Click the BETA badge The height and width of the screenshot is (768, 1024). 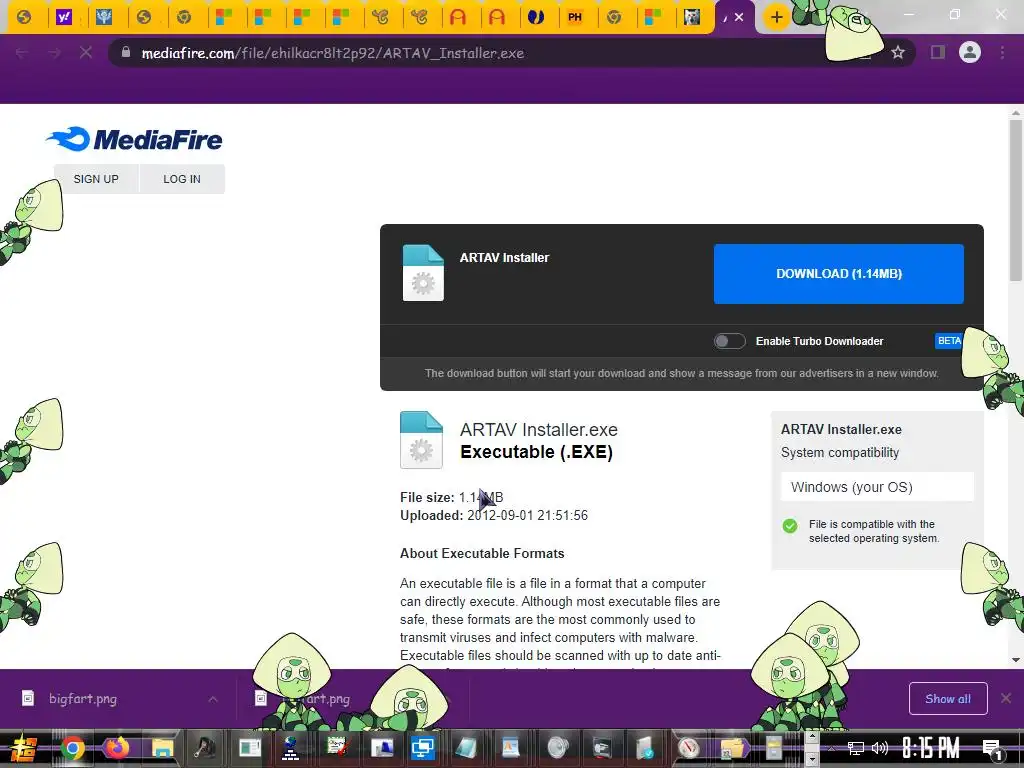949,341
